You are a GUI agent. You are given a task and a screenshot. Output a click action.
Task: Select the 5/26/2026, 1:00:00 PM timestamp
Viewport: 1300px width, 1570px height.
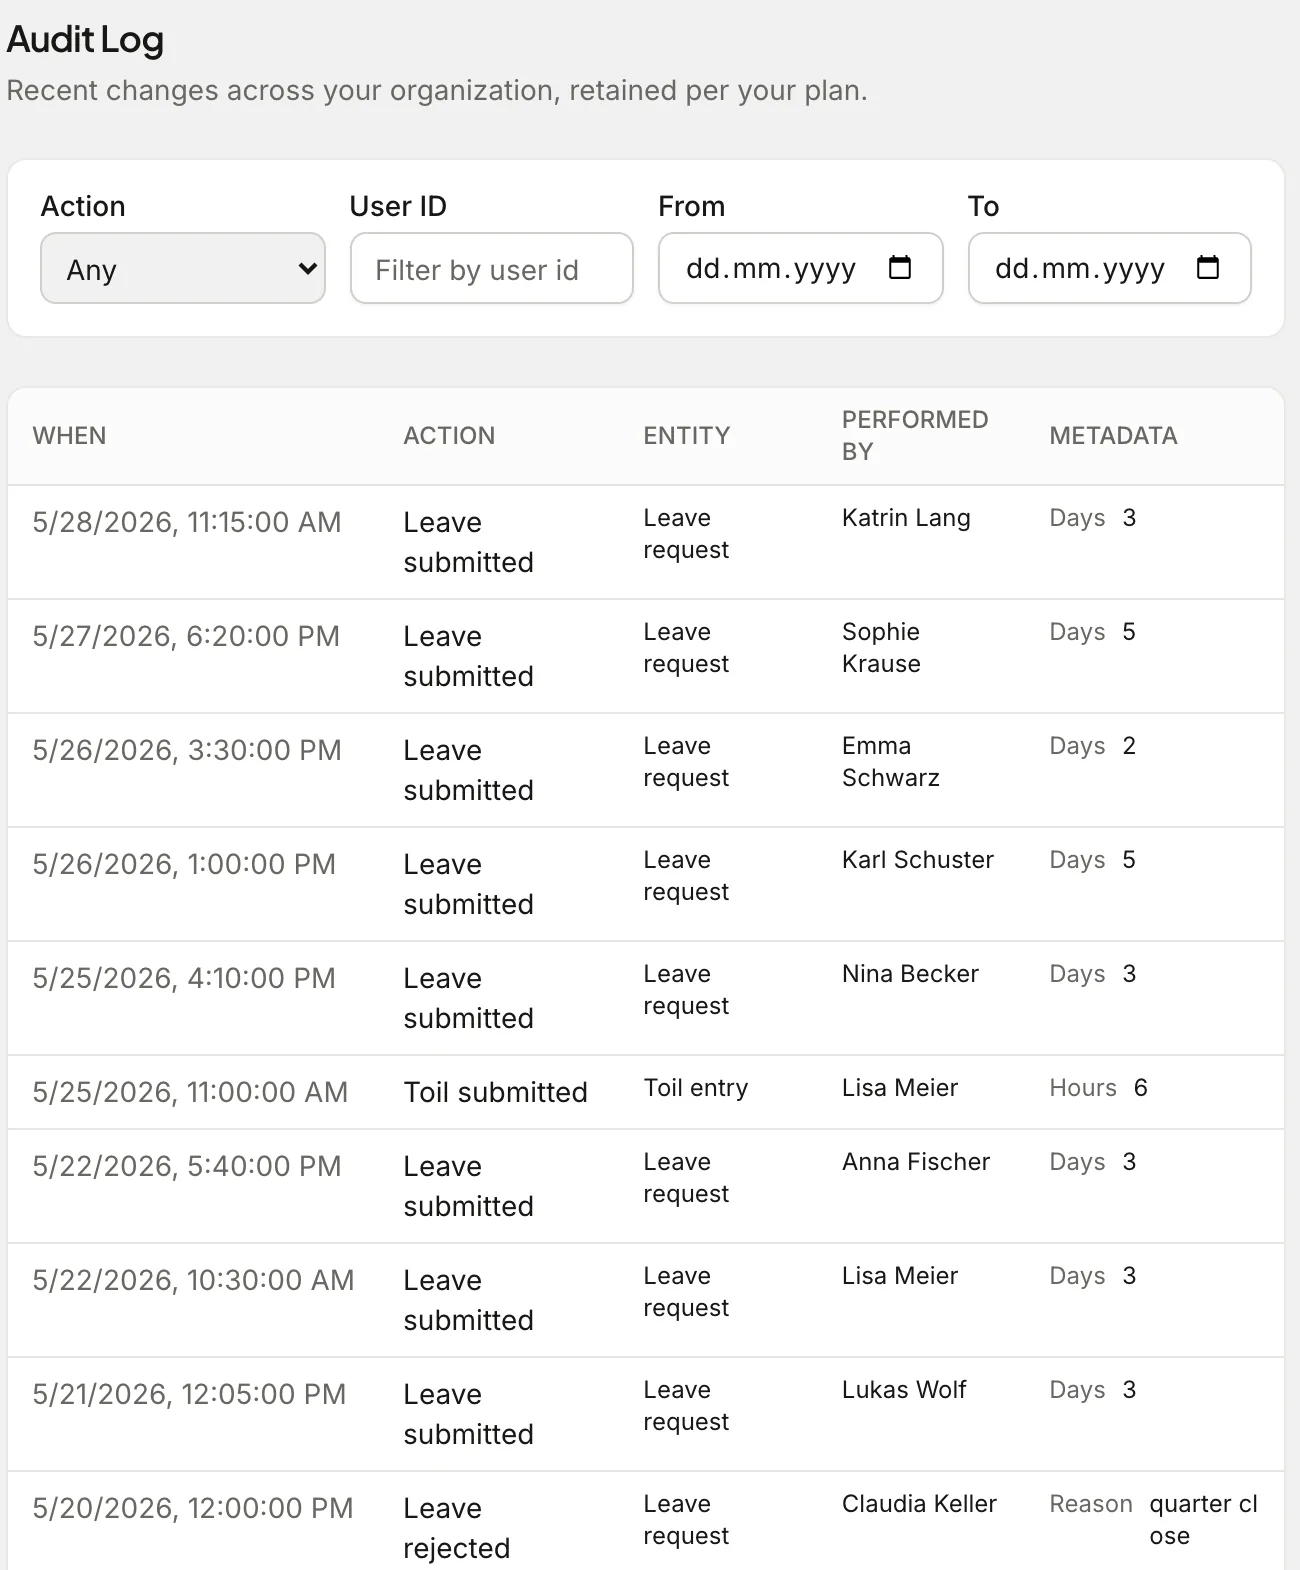tap(184, 864)
